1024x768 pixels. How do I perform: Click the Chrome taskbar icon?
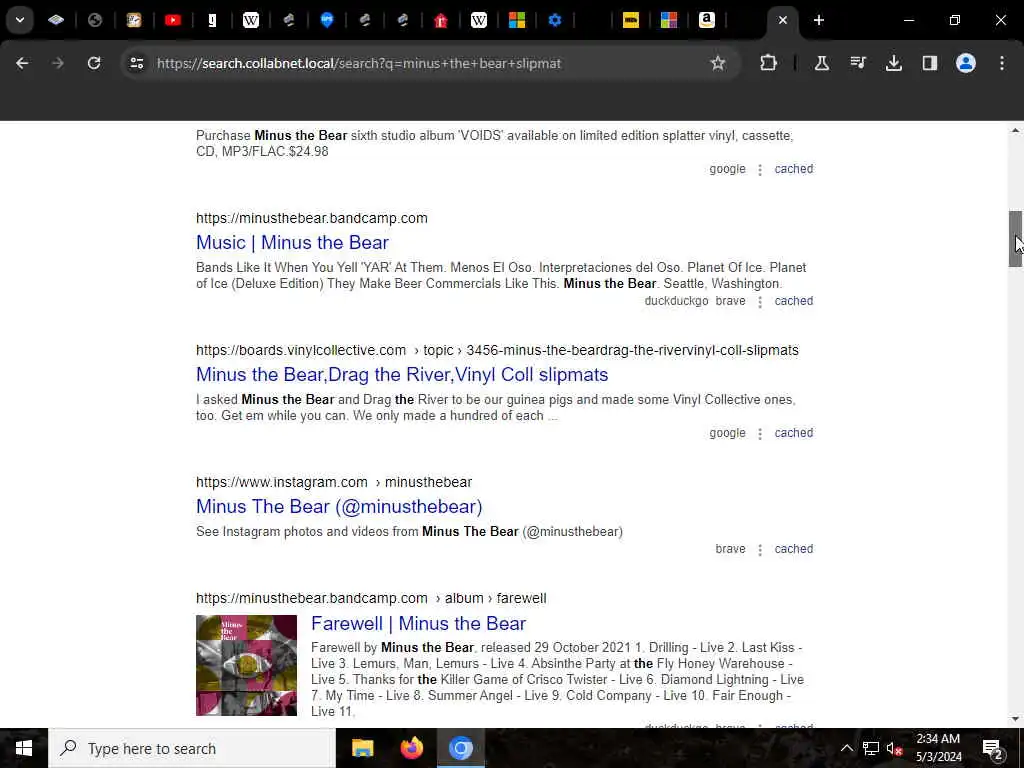pos(460,748)
